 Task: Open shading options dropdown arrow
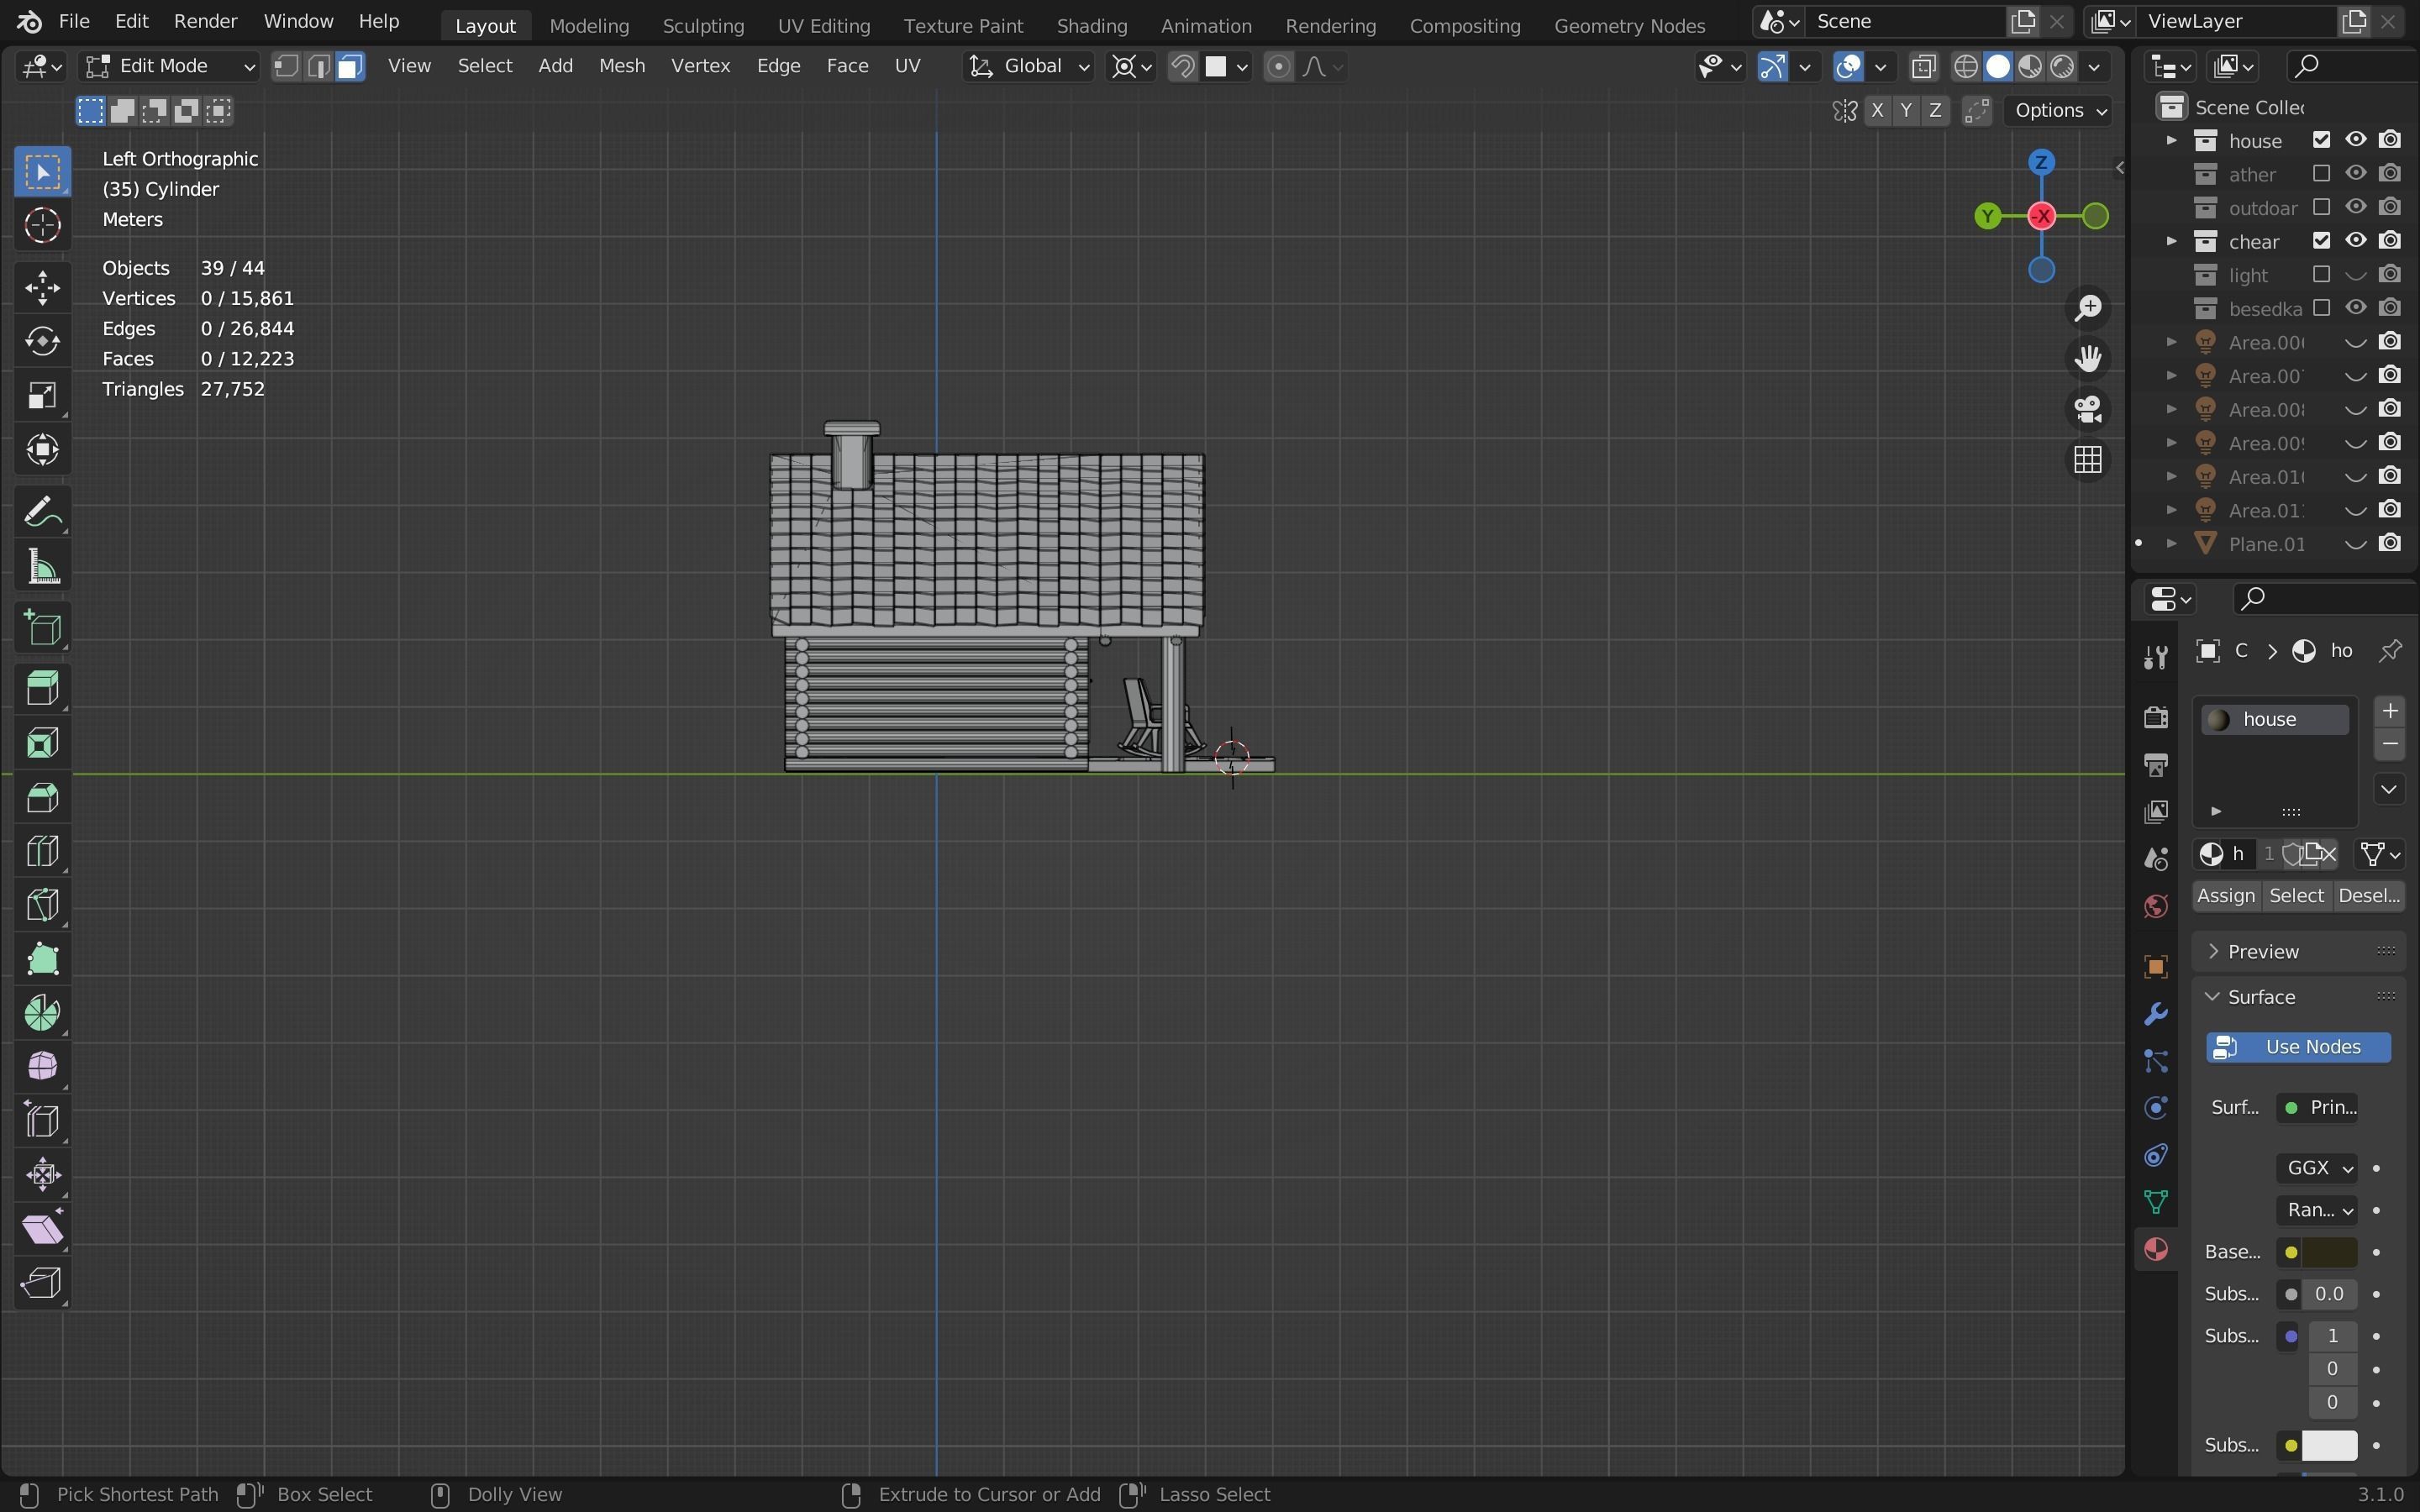pyautogui.click(x=2094, y=66)
